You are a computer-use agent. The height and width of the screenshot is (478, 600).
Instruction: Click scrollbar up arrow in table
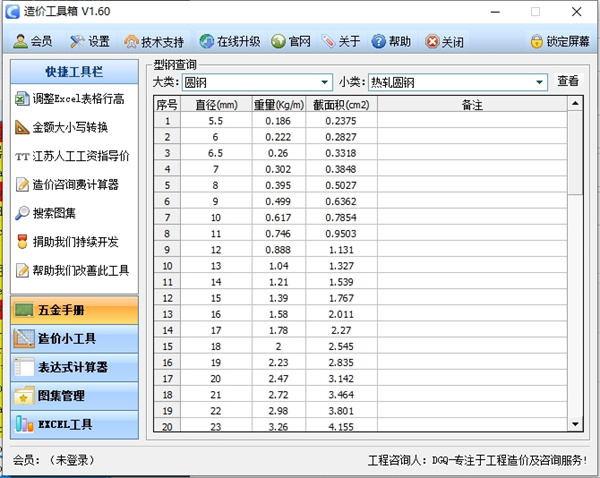pyautogui.click(x=575, y=104)
